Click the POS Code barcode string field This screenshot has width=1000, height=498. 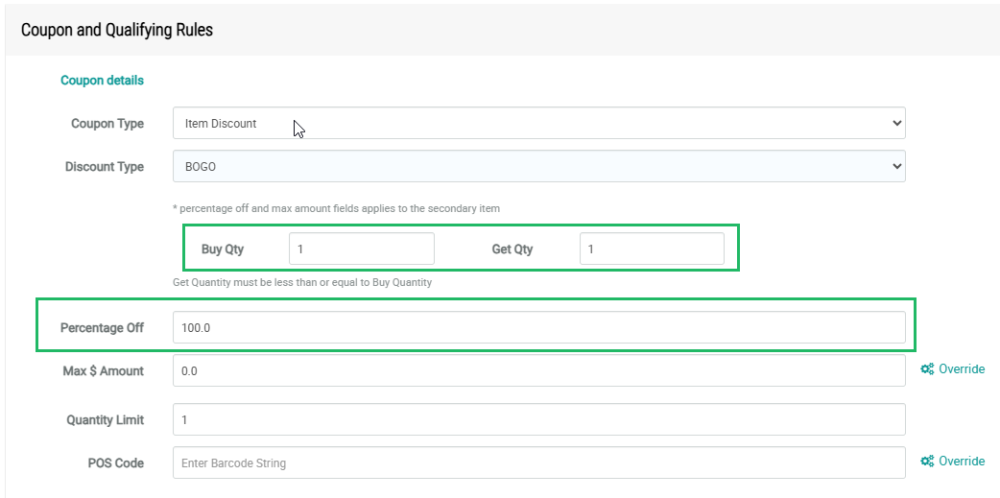[x=539, y=463]
